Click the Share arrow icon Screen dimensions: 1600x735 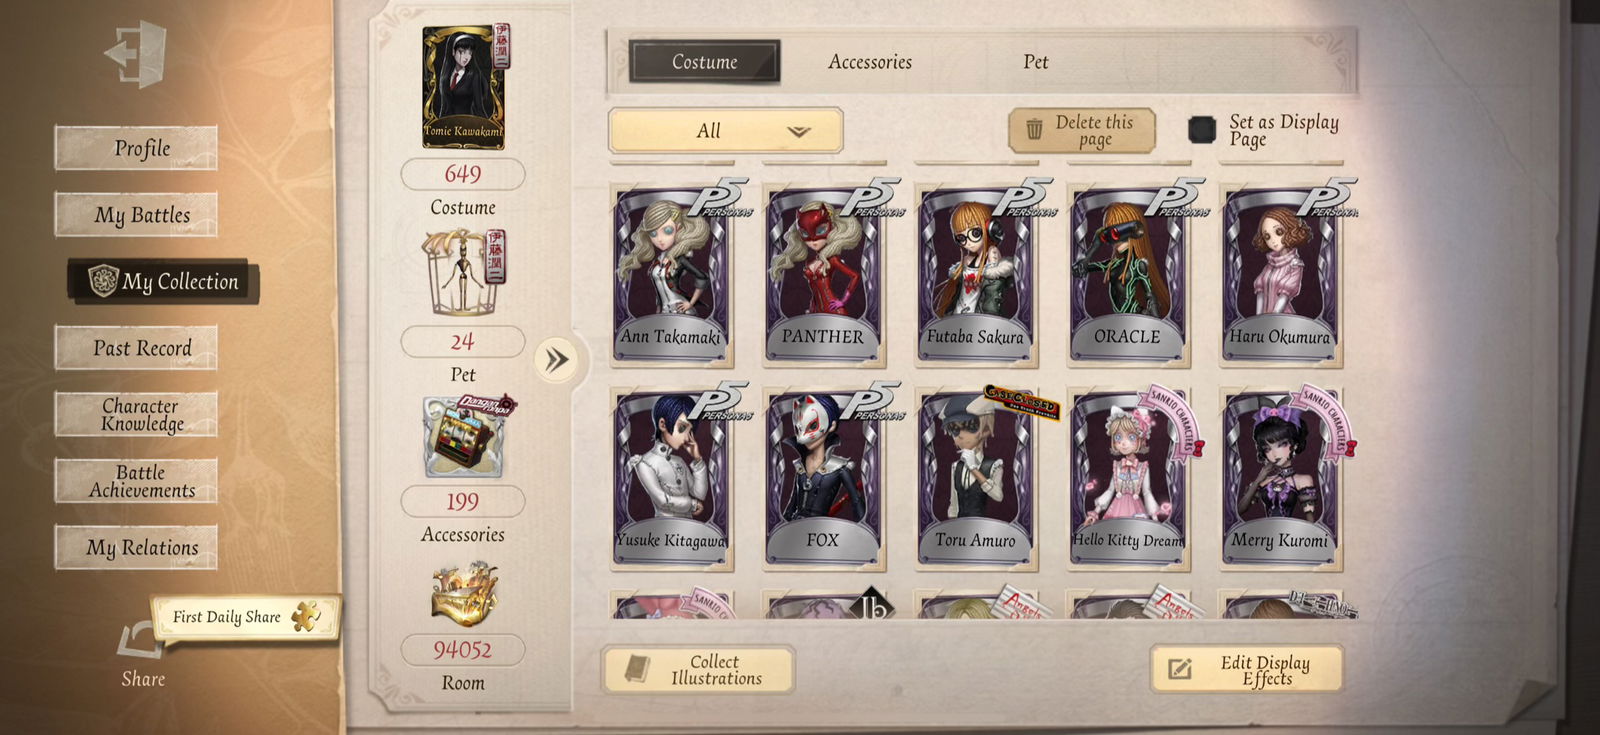click(x=138, y=639)
